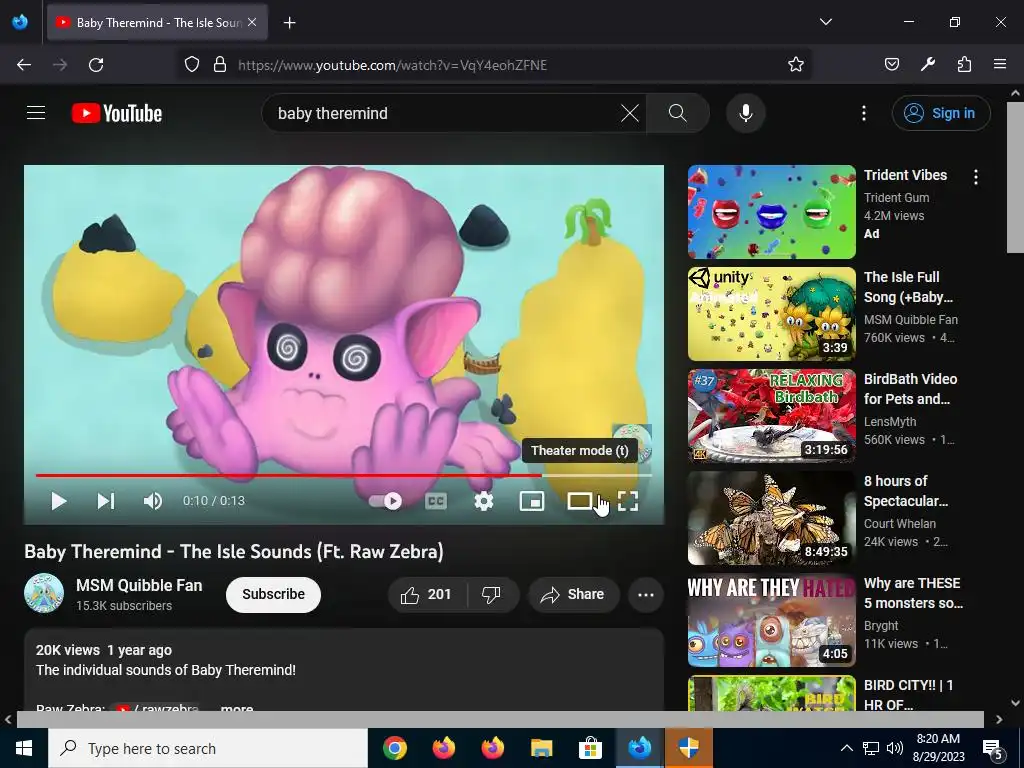The width and height of the screenshot is (1024, 768).
Task: Open 8 hours of Spectacular butterflies thumbnail
Action: [771, 518]
